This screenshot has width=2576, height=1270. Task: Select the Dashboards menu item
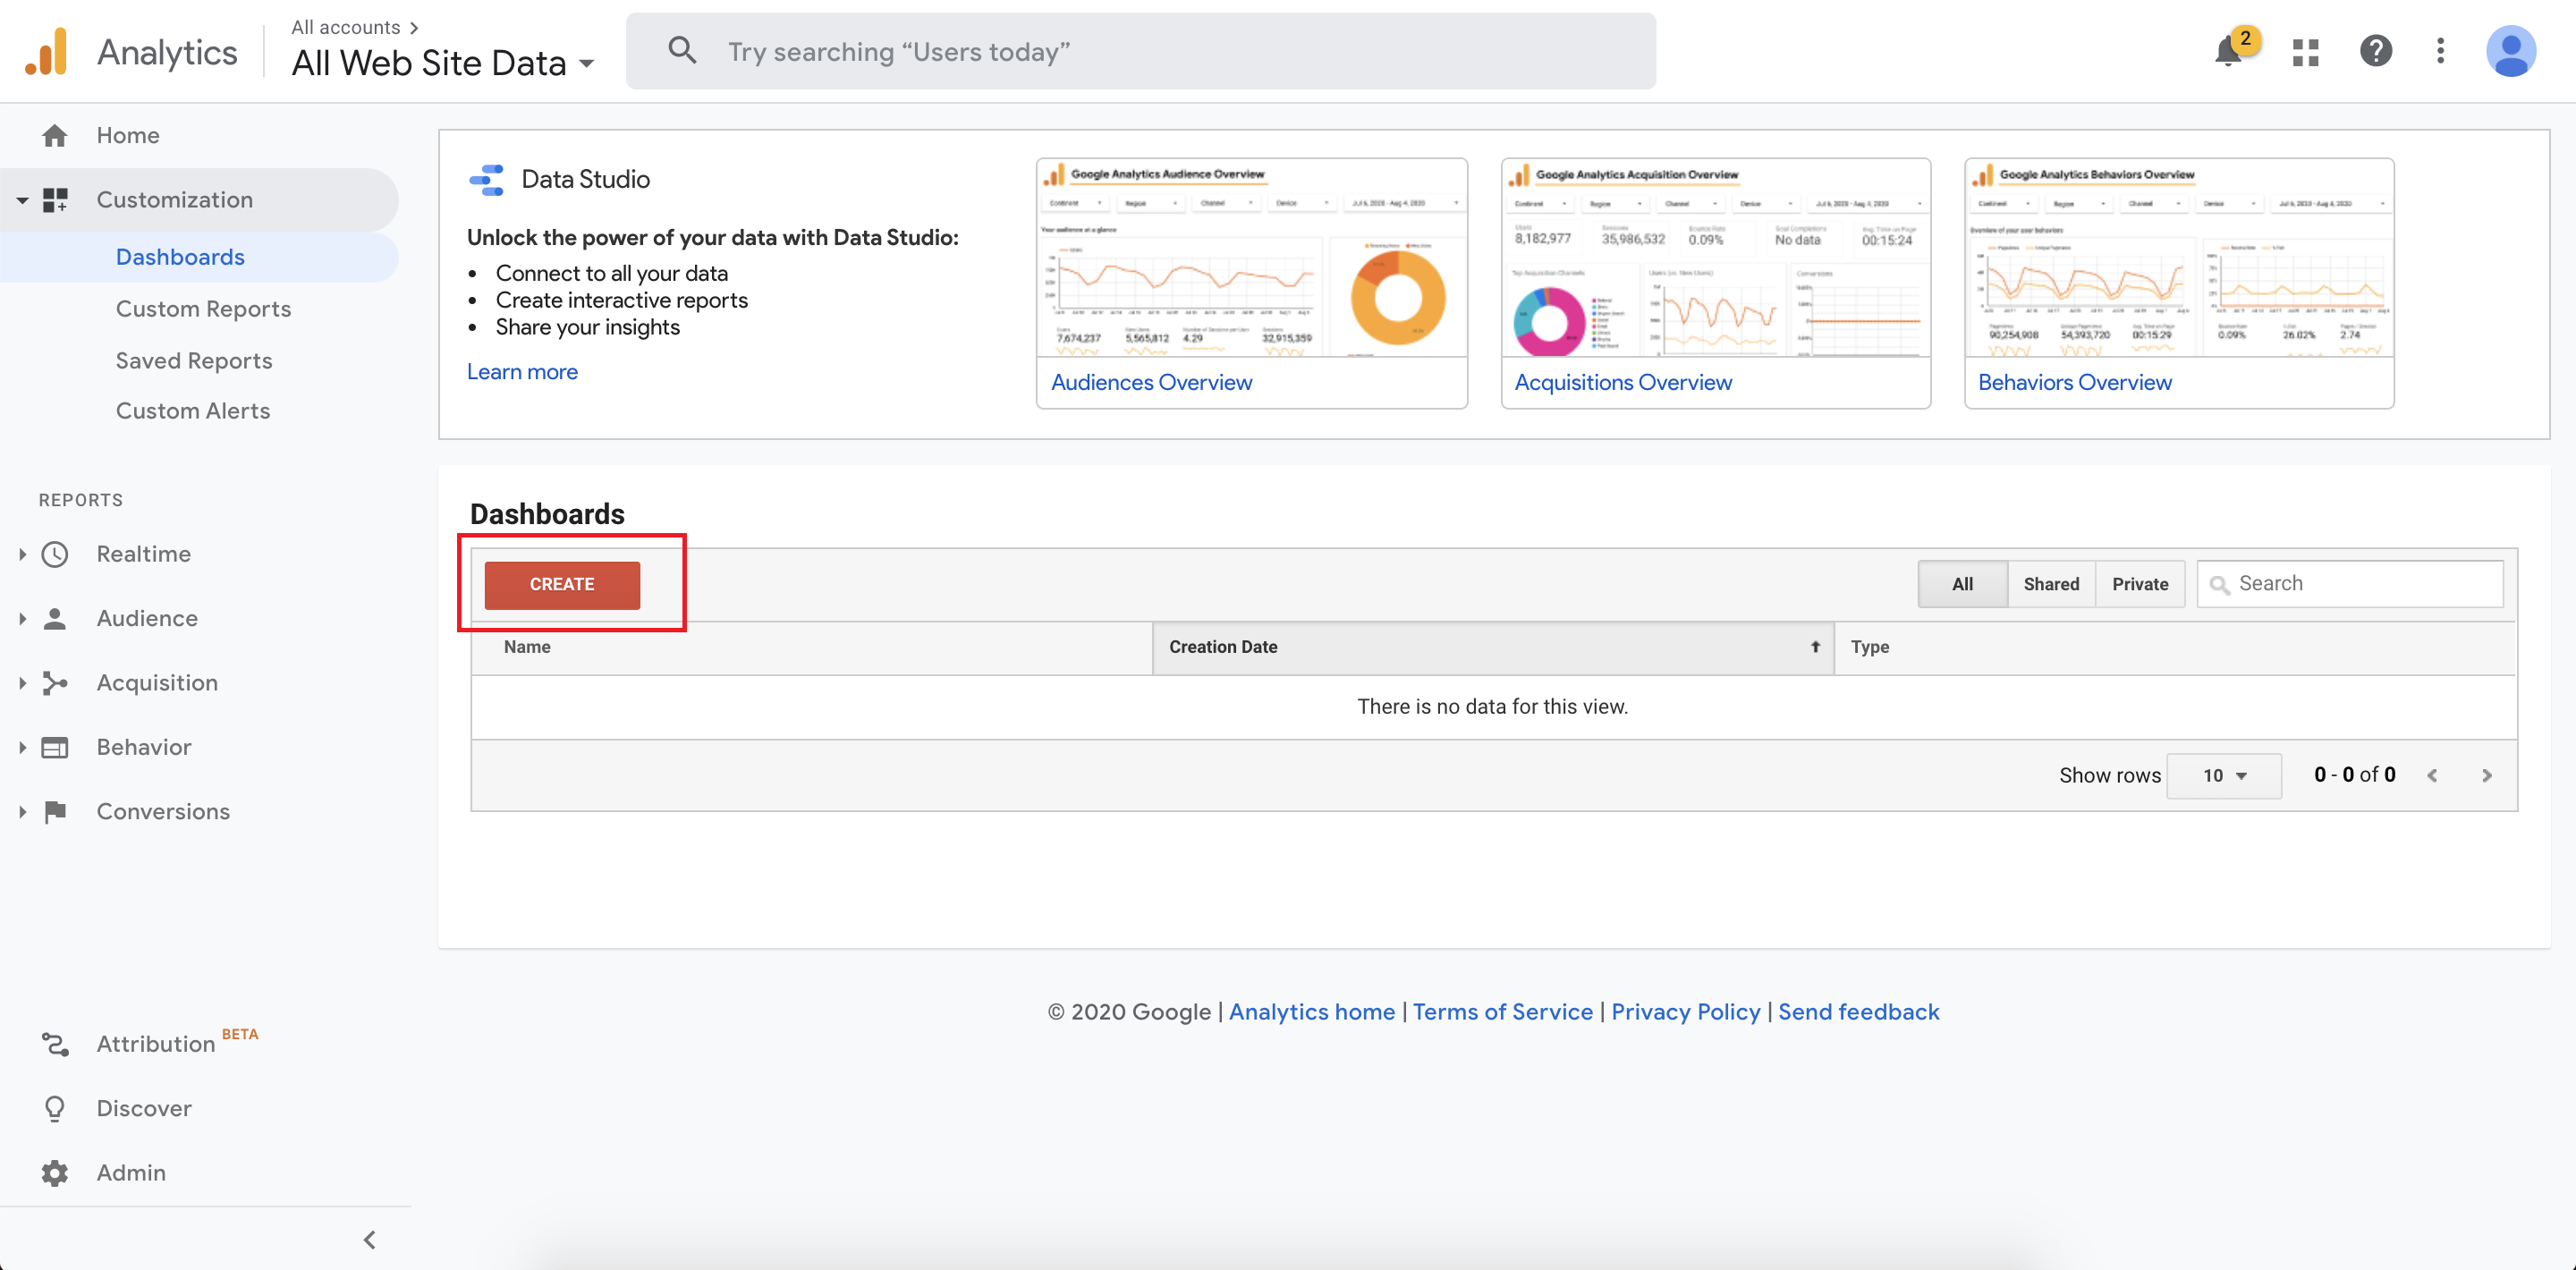[x=180, y=257]
